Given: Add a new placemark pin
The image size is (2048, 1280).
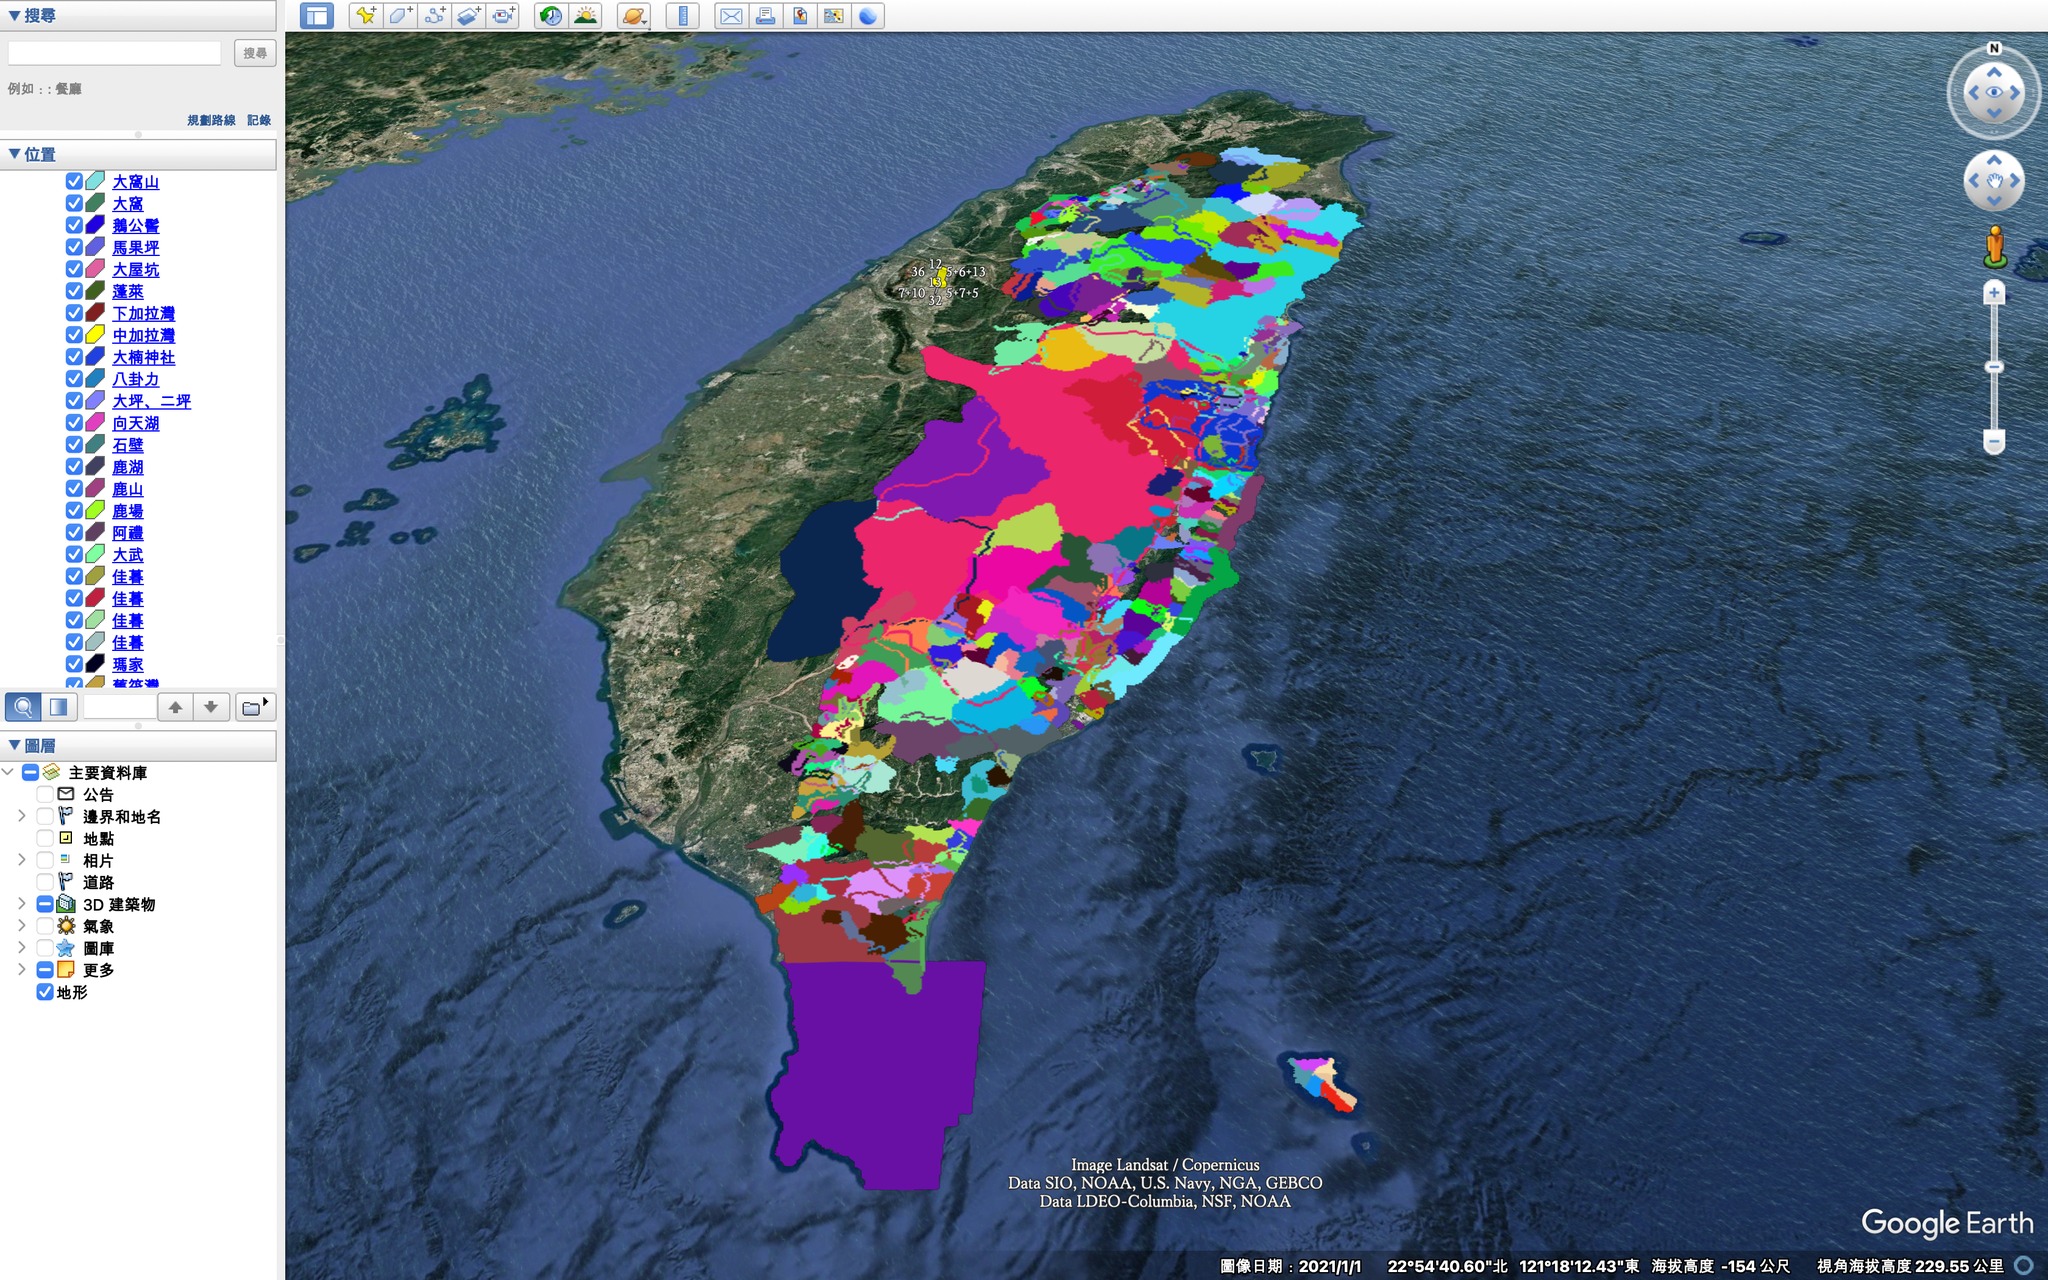Looking at the screenshot, I should click(366, 16).
